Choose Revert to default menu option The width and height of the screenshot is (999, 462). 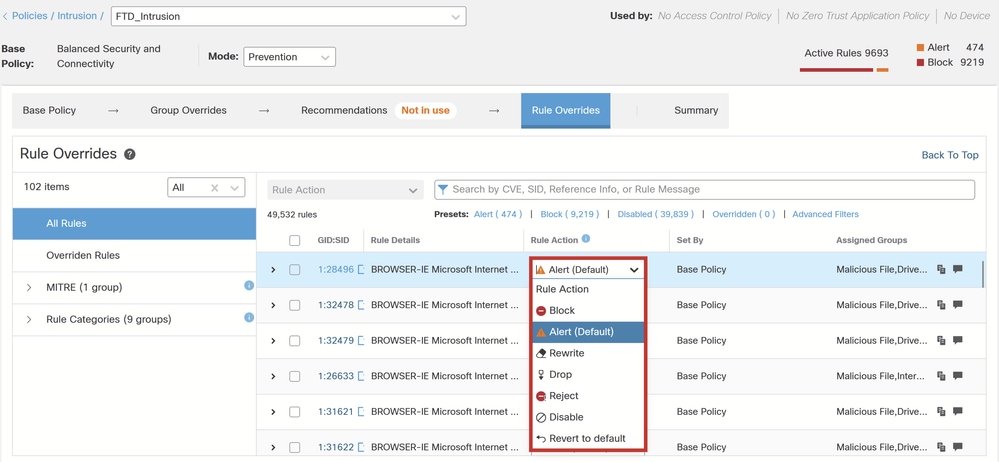588,438
